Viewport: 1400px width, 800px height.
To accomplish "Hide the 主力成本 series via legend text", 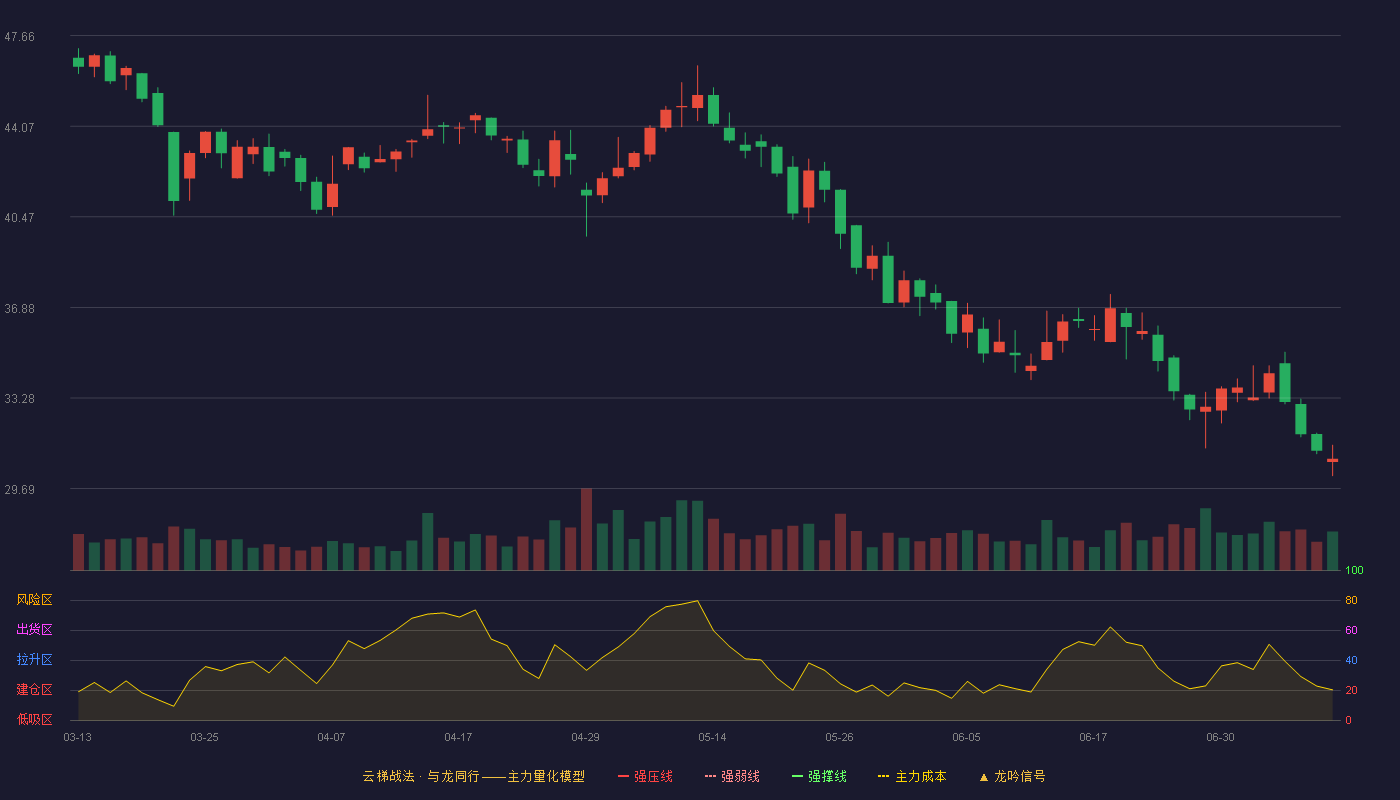I will (920, 776).
